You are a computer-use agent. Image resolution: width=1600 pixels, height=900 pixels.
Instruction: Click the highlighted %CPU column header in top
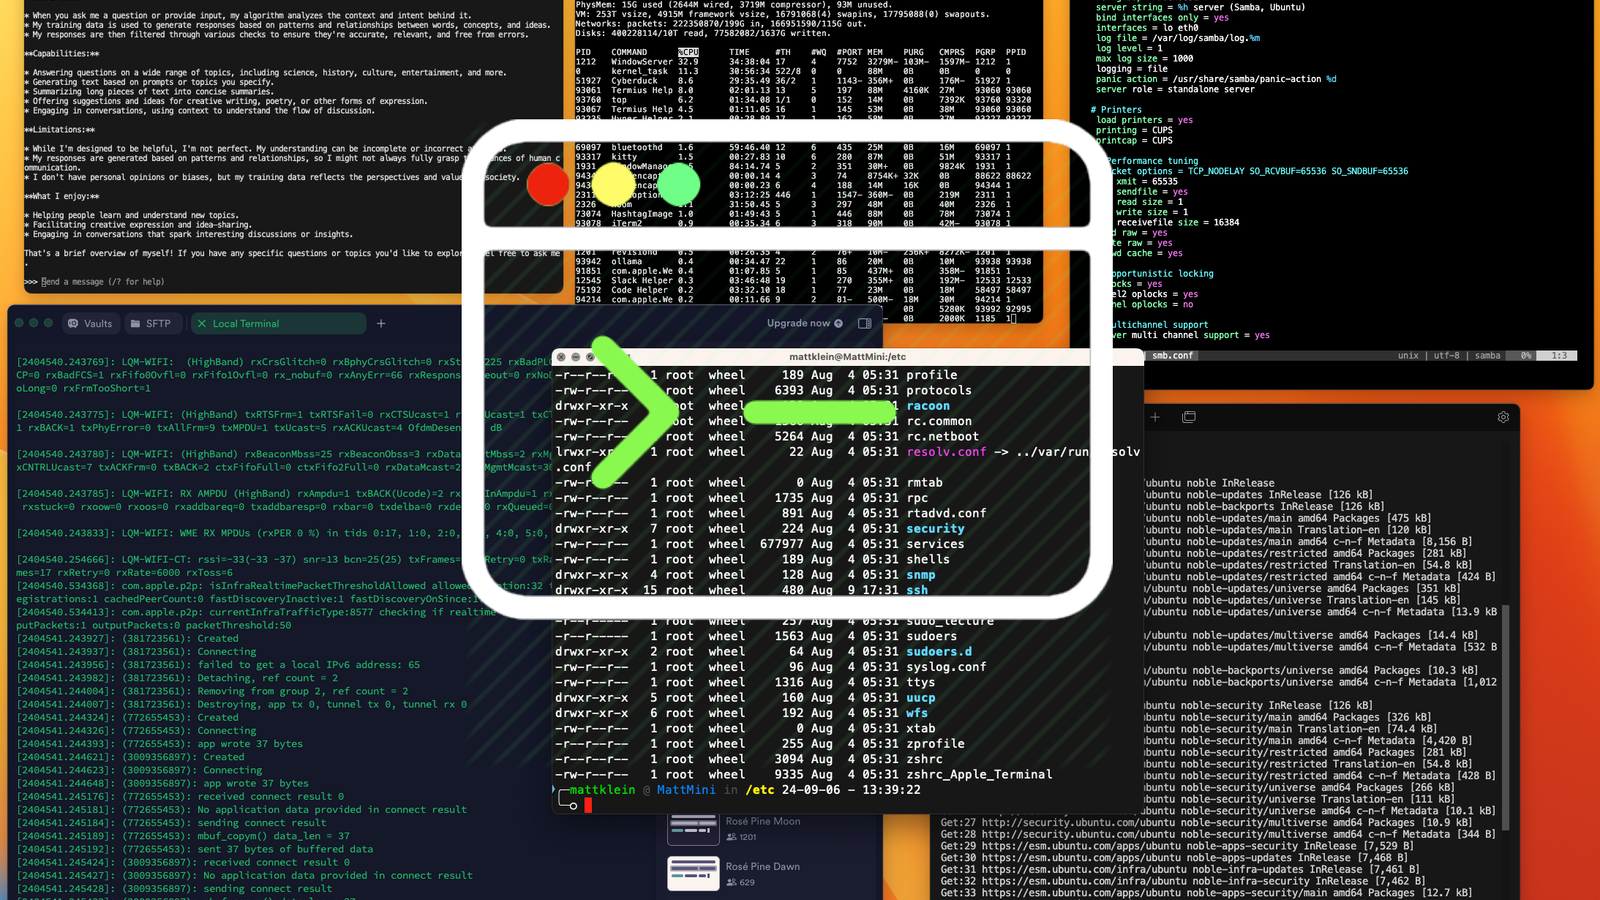(688, 52)
